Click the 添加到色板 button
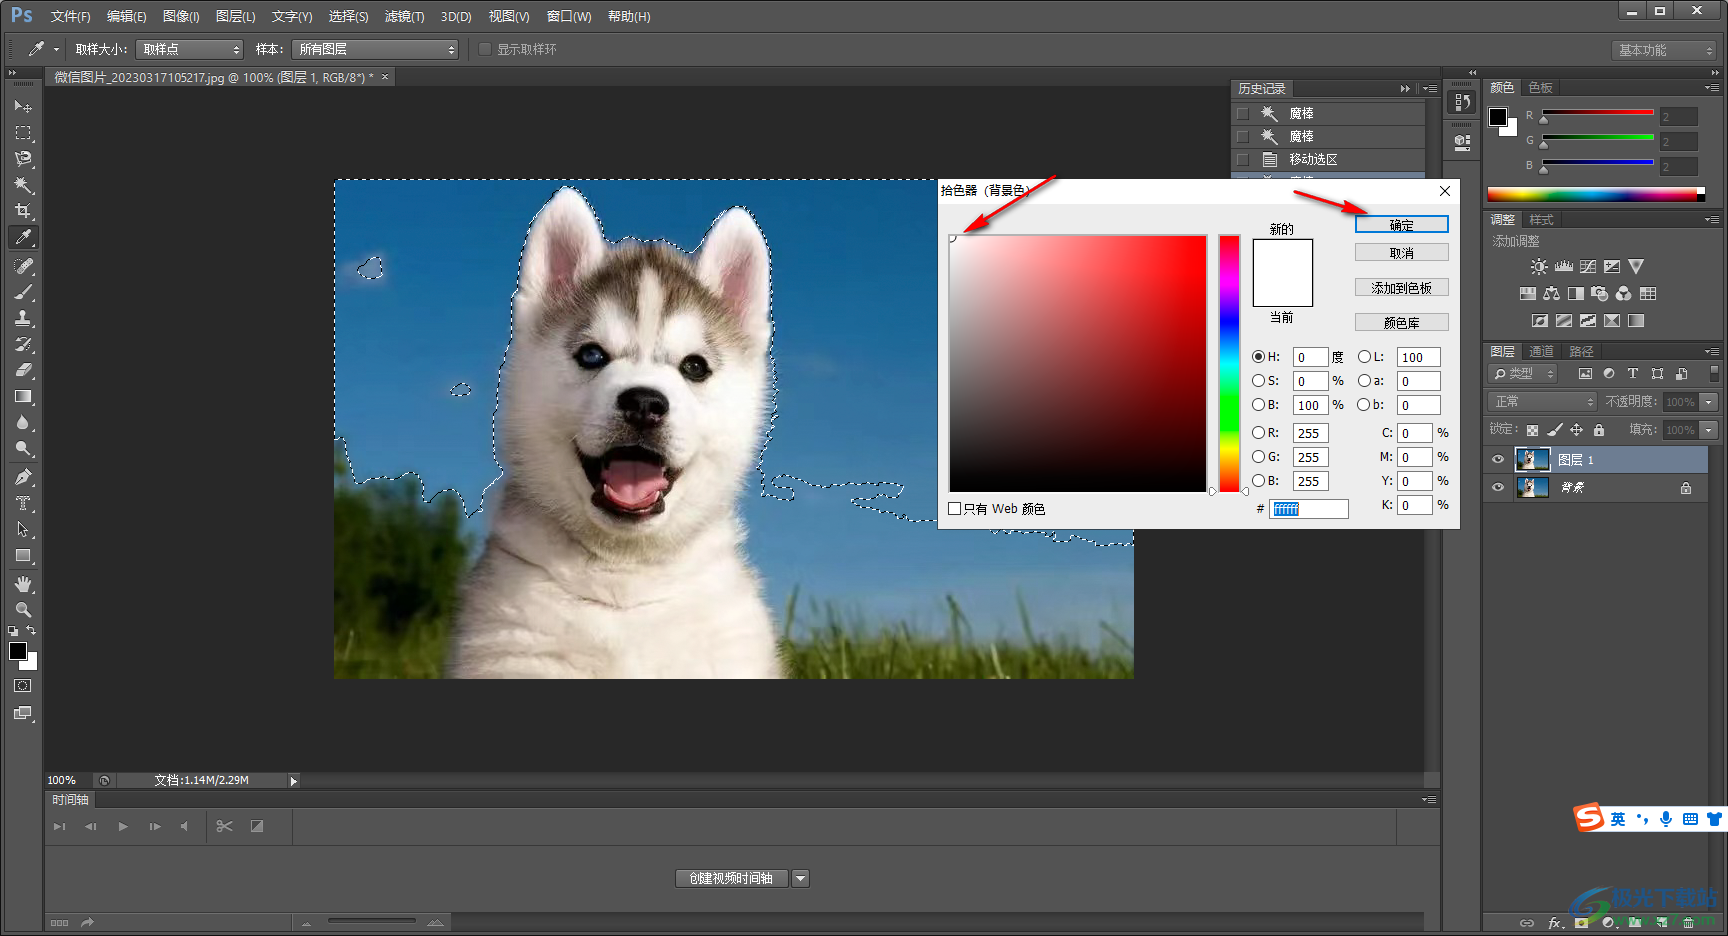1728x936 pixels. click(1402, 288)
